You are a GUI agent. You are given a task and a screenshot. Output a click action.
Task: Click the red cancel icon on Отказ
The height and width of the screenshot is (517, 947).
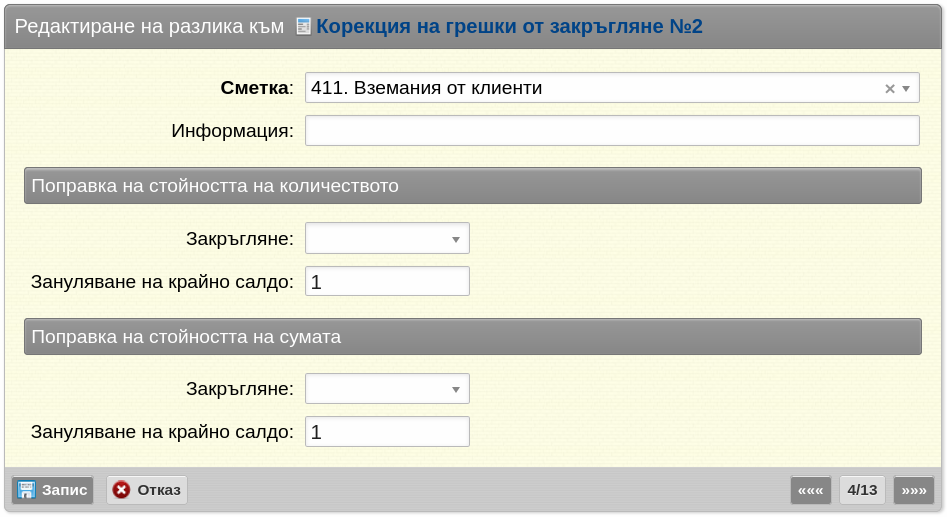121,490
